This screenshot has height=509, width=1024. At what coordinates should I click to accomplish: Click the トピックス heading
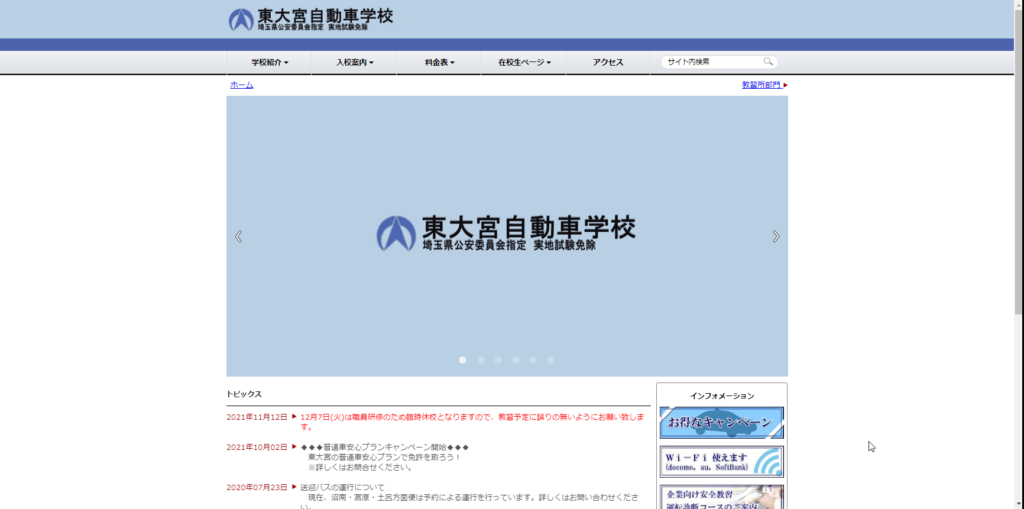(244, 394)
